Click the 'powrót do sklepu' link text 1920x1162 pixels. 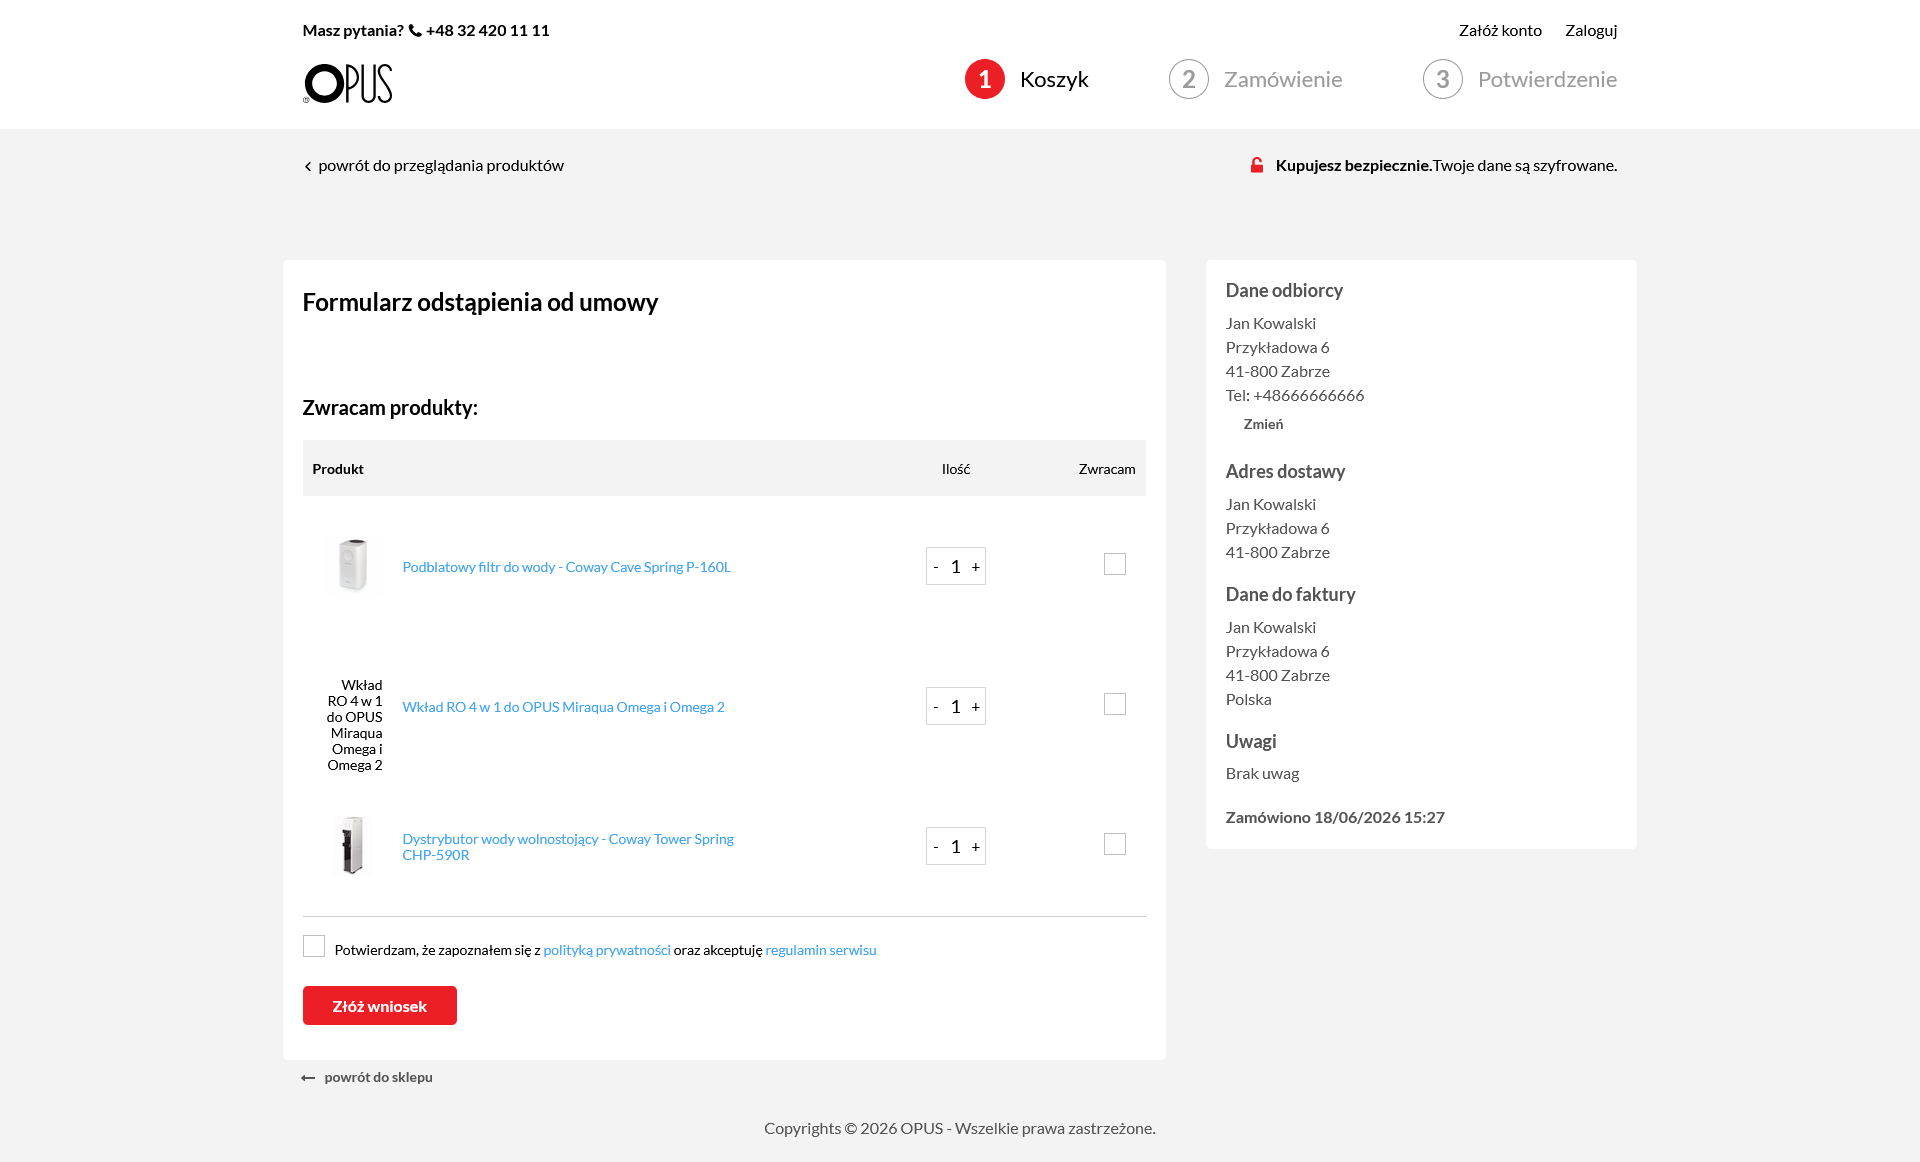pos(378,1077)
